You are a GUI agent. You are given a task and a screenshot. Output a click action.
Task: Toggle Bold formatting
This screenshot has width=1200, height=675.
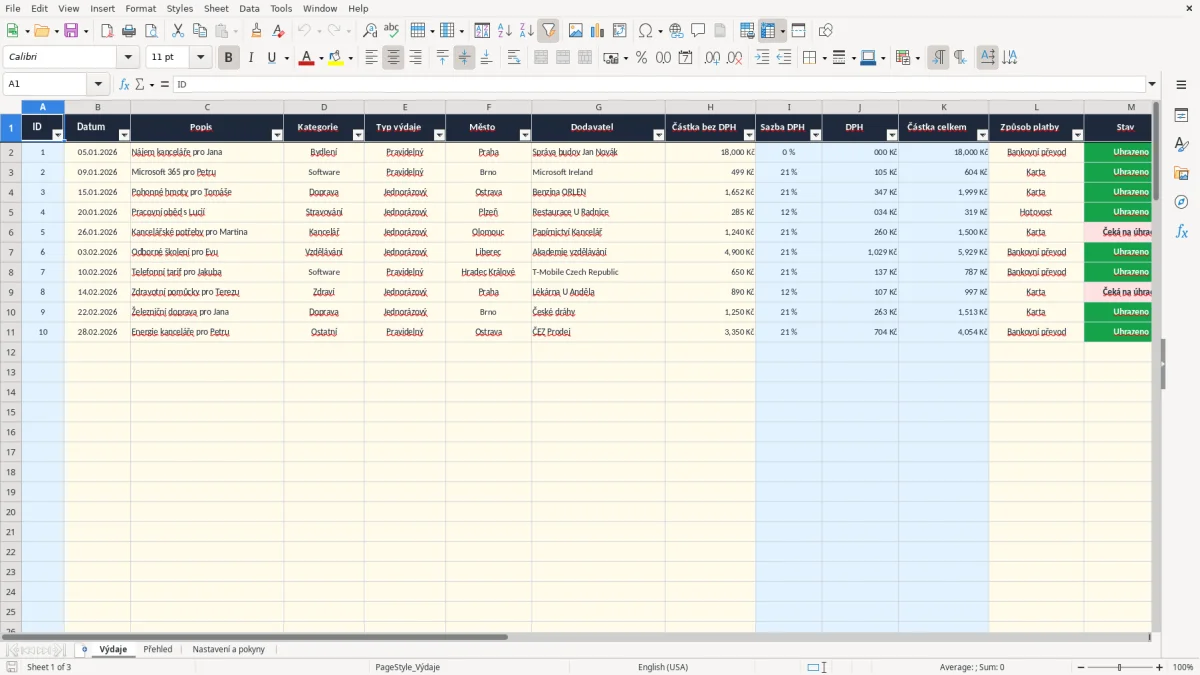228,58
